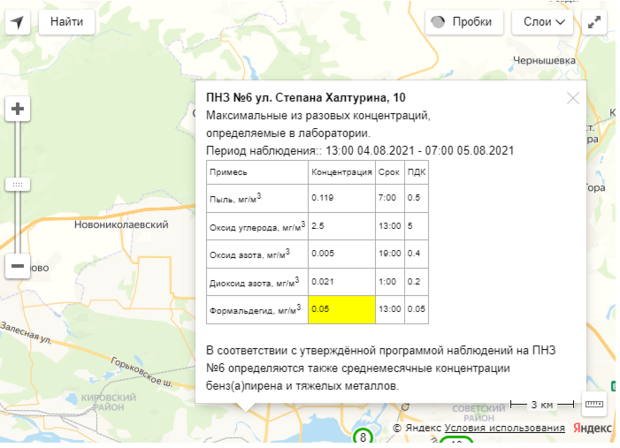Click the Концентрация column header
The height and width of the screenshot is (448, 620).
tap(341, 171)
